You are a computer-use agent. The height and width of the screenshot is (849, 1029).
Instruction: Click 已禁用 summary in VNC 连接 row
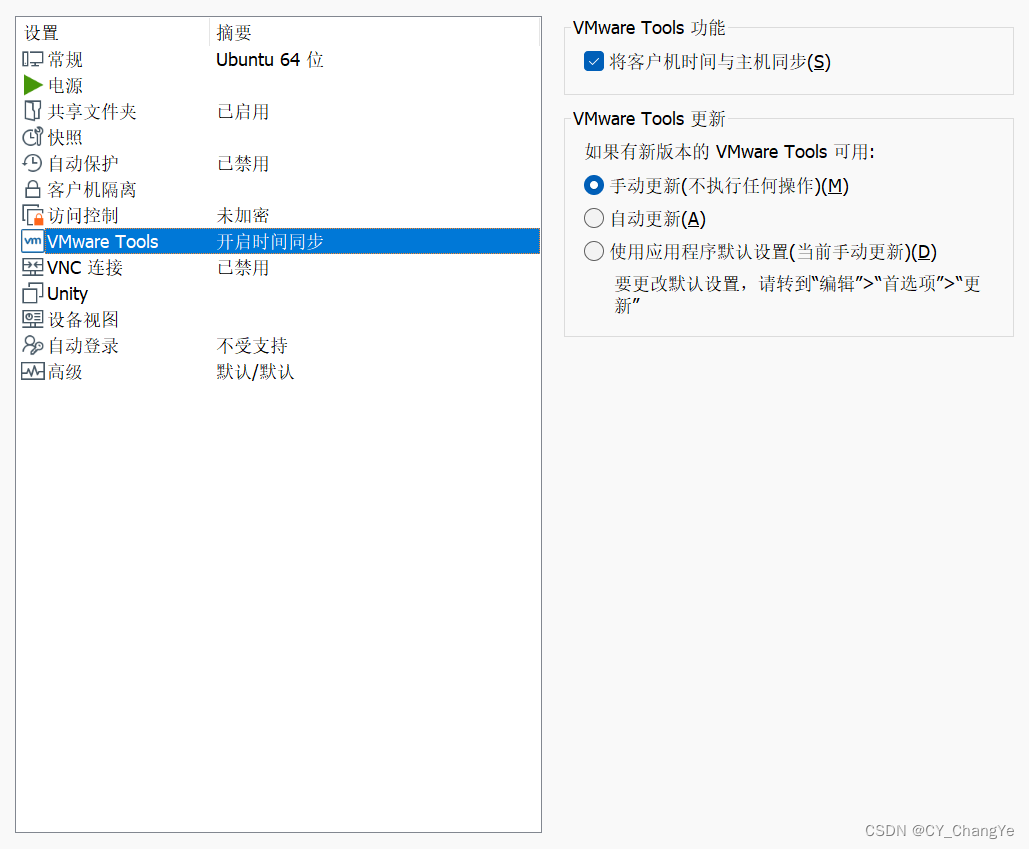[x=243, y=267]
